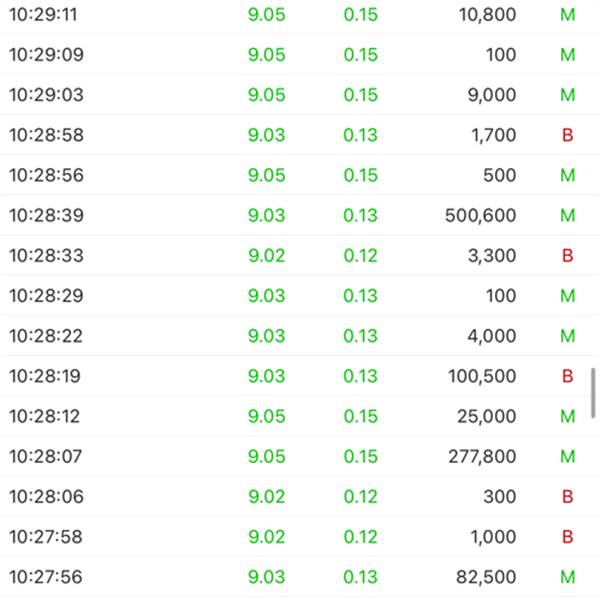Image resolution: width=600 pixels, height=600 pixels.
Task: Tap the B marker at 10:28:06
Action: (568, 496)
